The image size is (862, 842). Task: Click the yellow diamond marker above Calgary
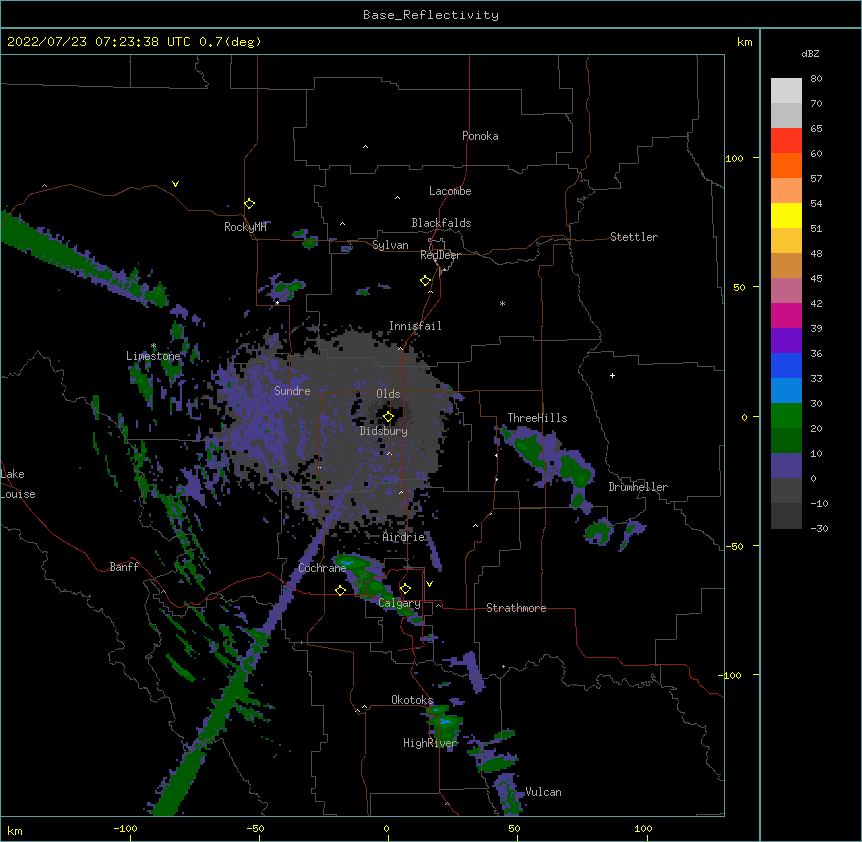point(405,589)
